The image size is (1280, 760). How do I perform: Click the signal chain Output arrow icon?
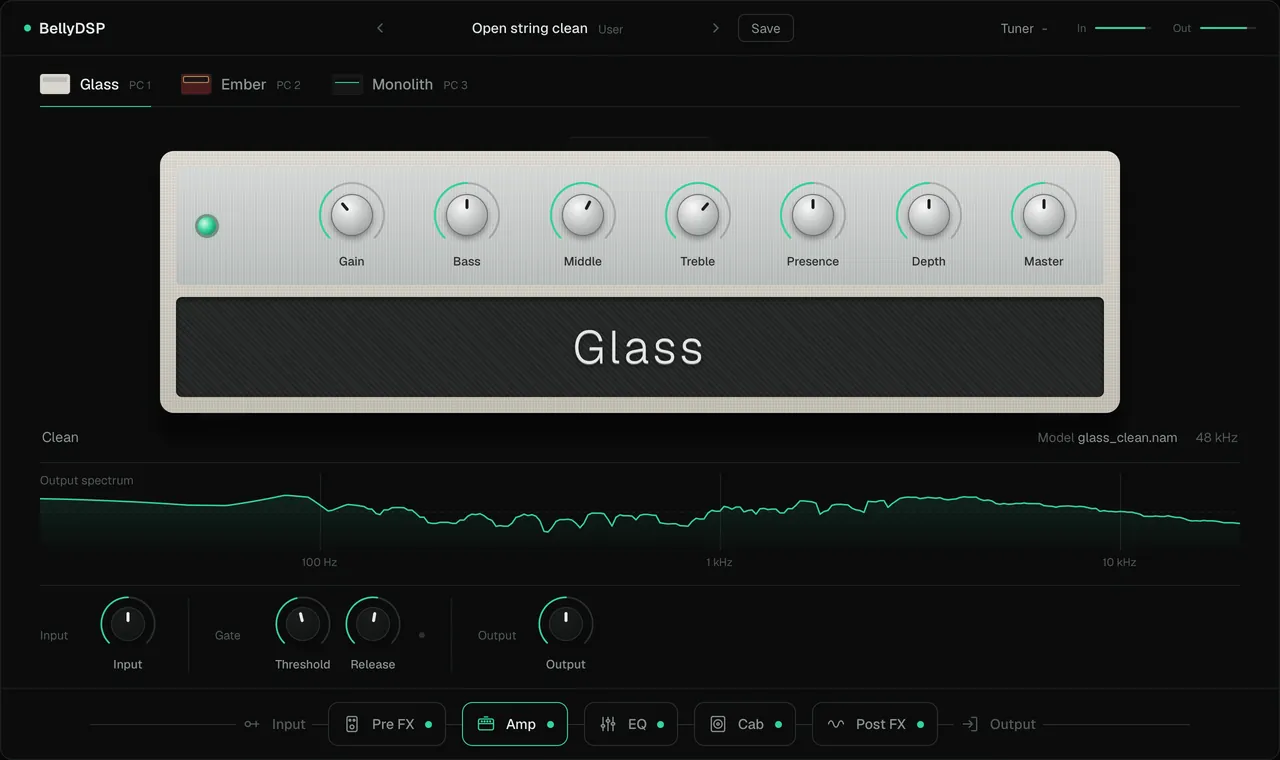[x=970, y=724]
